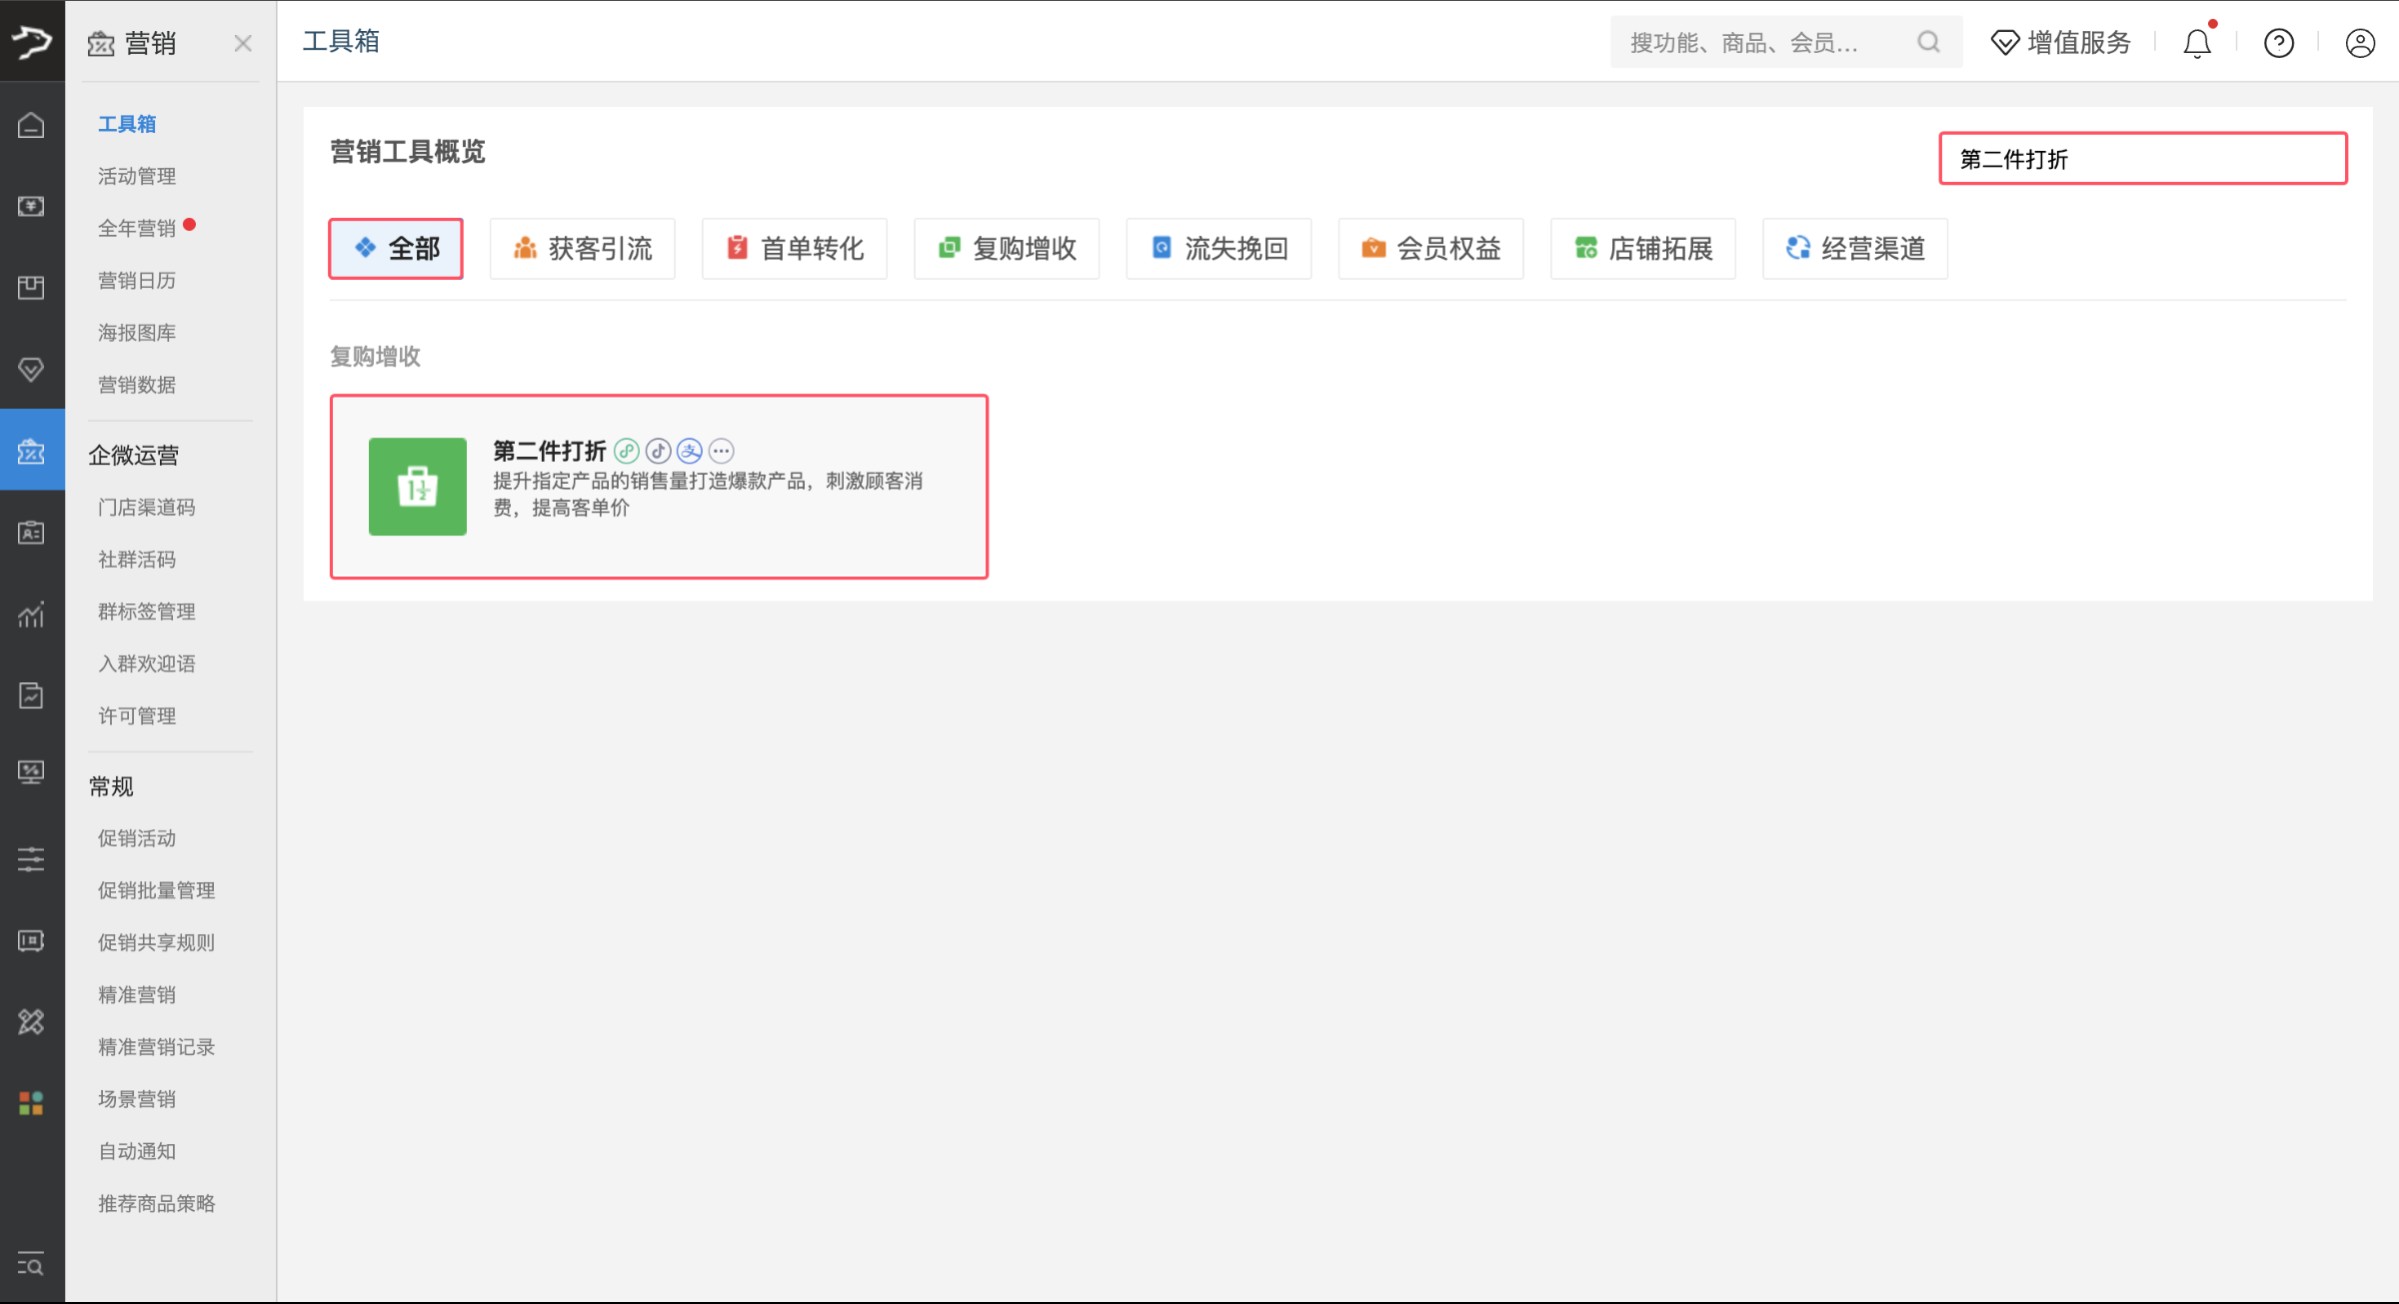Open the 第二件打折 tool card title

coord(549,451)
